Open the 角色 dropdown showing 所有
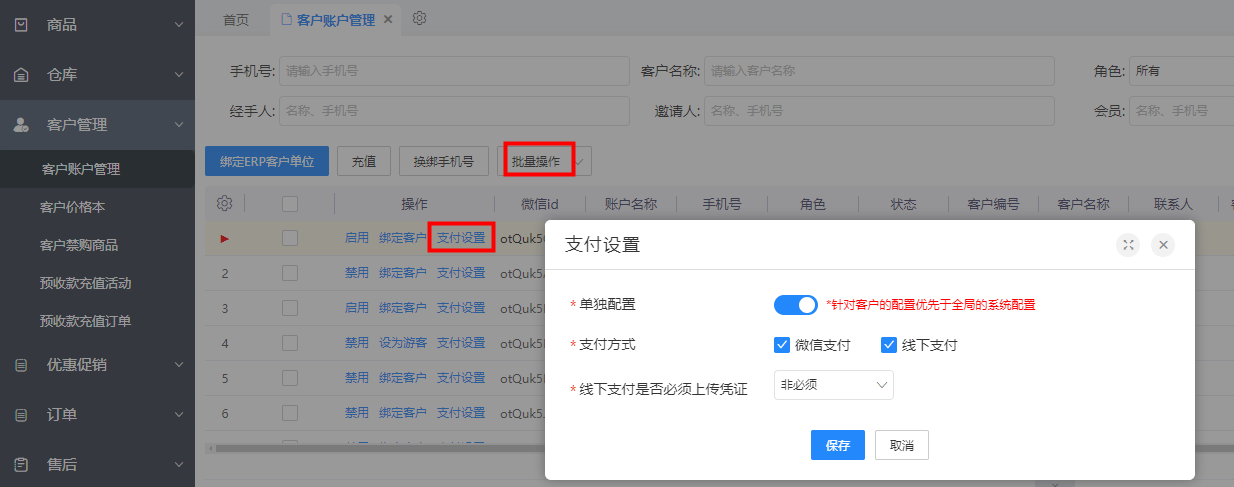Viewport: 1234px width, 487px height. pos(1181,71)
